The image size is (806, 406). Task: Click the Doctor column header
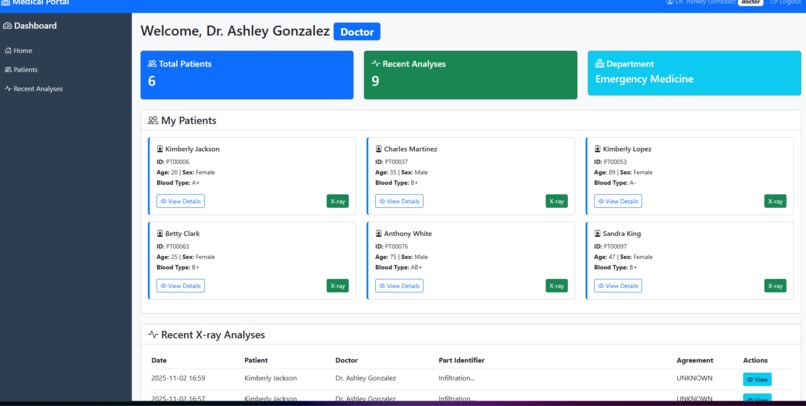point(346,360)
